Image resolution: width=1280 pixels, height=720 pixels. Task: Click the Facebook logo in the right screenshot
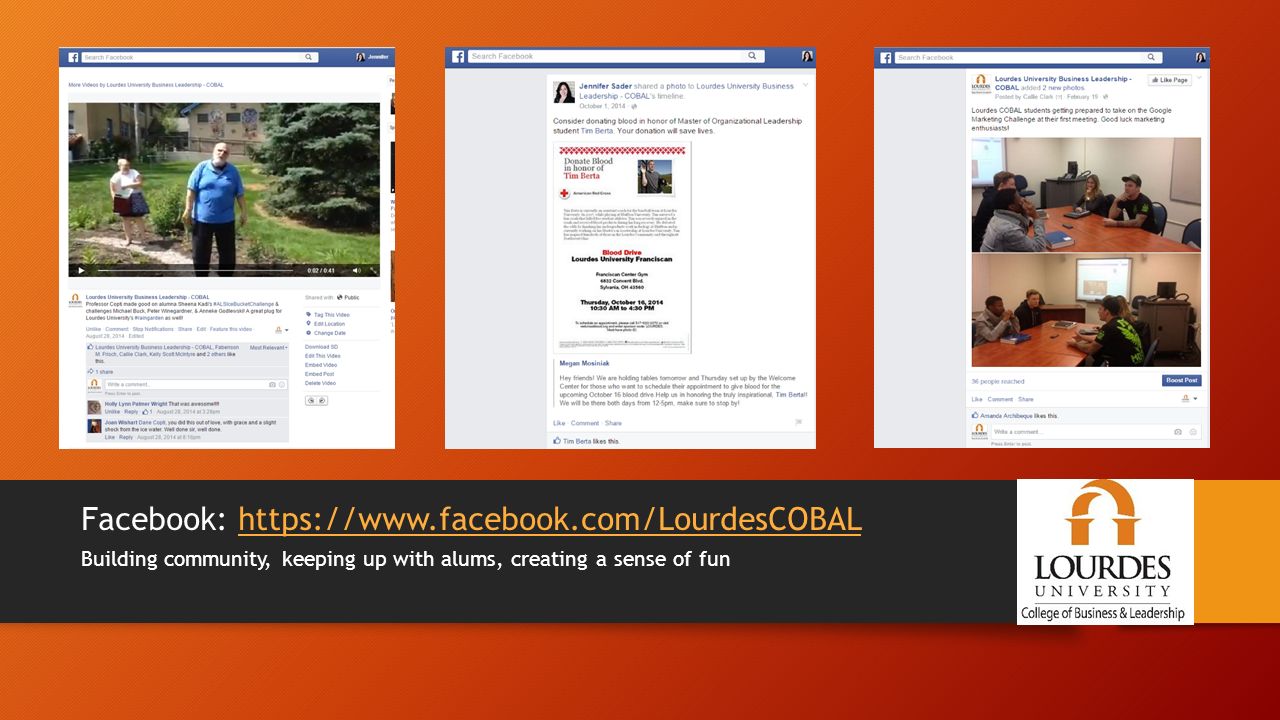tap(886, 57)
